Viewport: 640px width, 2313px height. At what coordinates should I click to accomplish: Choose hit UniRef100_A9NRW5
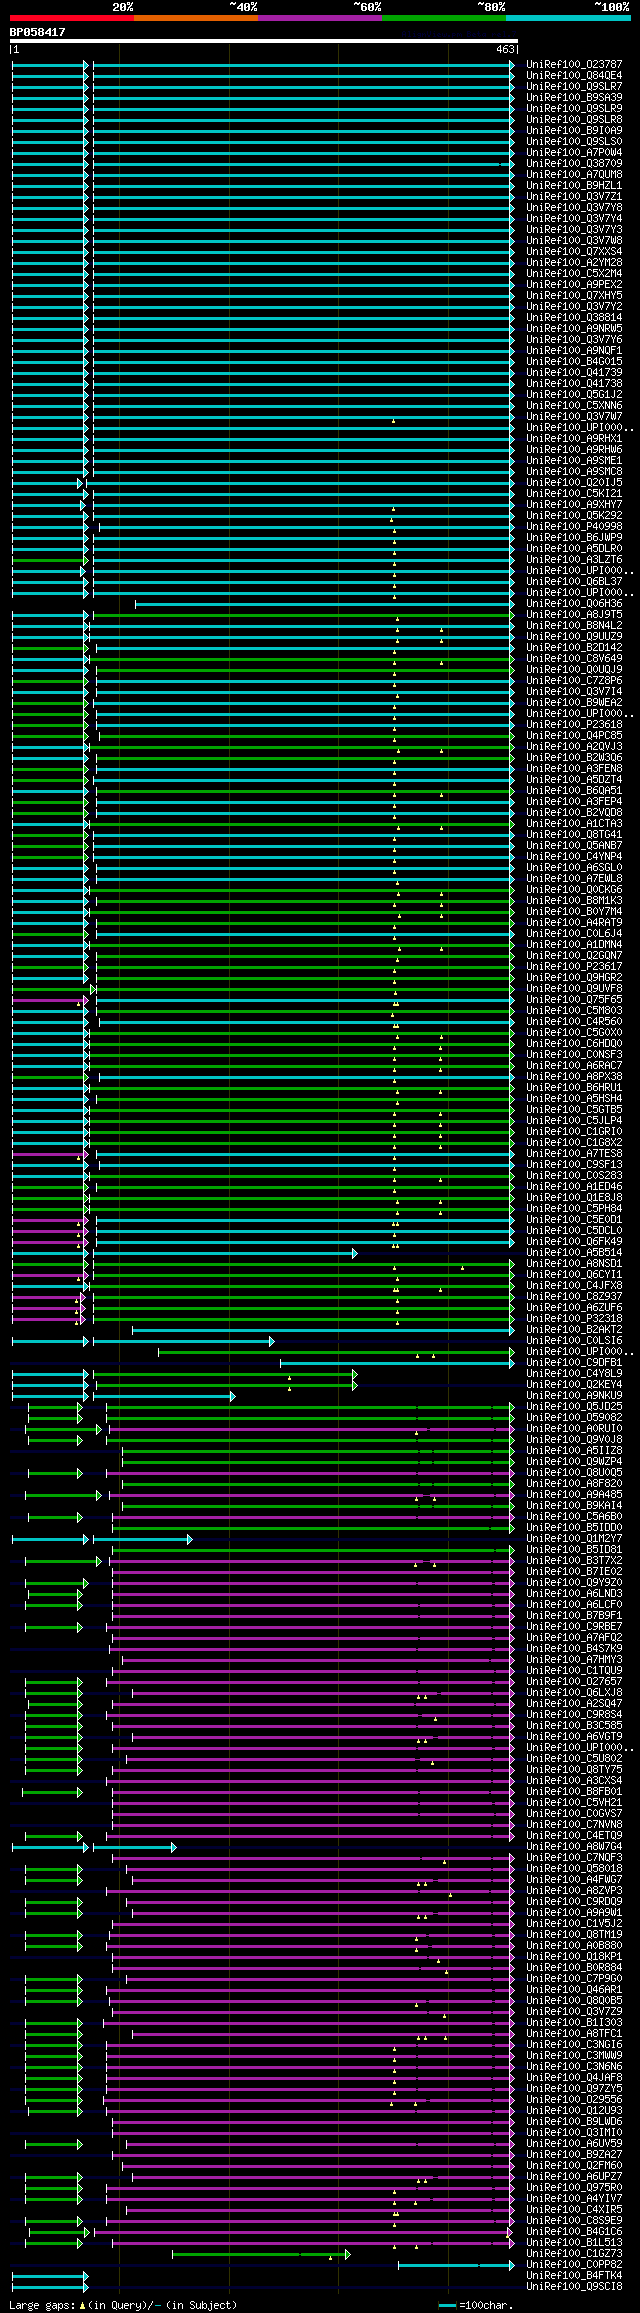click(574, 328)
